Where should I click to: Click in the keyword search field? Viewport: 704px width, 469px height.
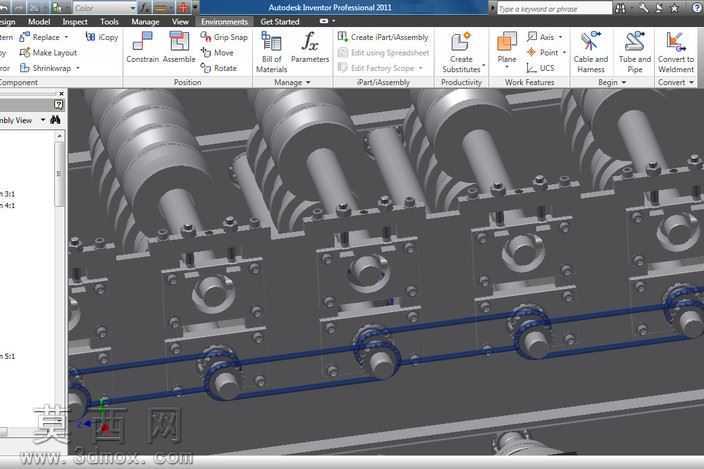tap(554, 9)
